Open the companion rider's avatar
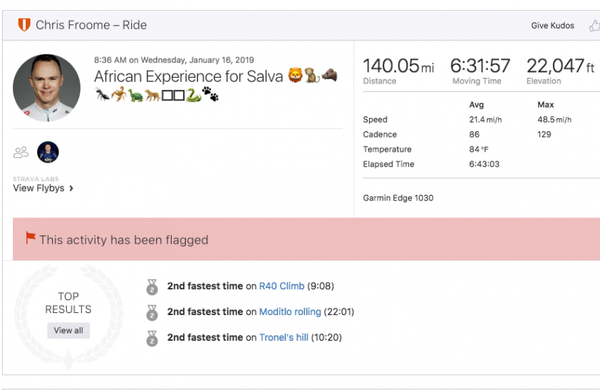The image size is (600, 390). point(48,152)
